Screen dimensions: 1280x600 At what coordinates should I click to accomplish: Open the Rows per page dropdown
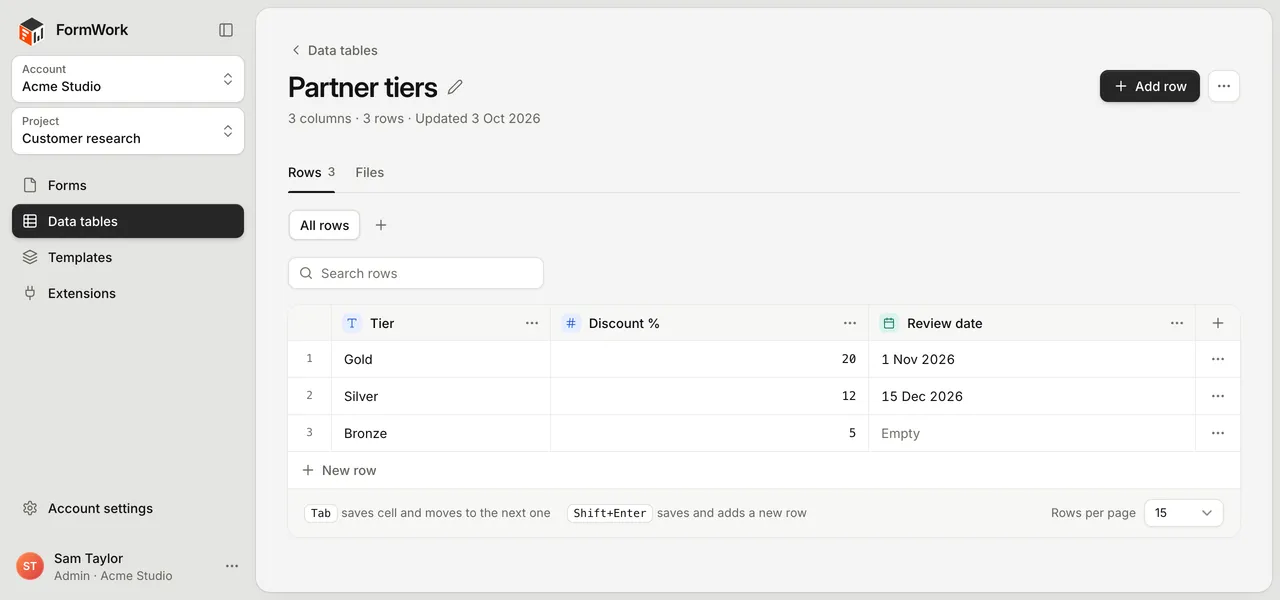(1183, 513)
